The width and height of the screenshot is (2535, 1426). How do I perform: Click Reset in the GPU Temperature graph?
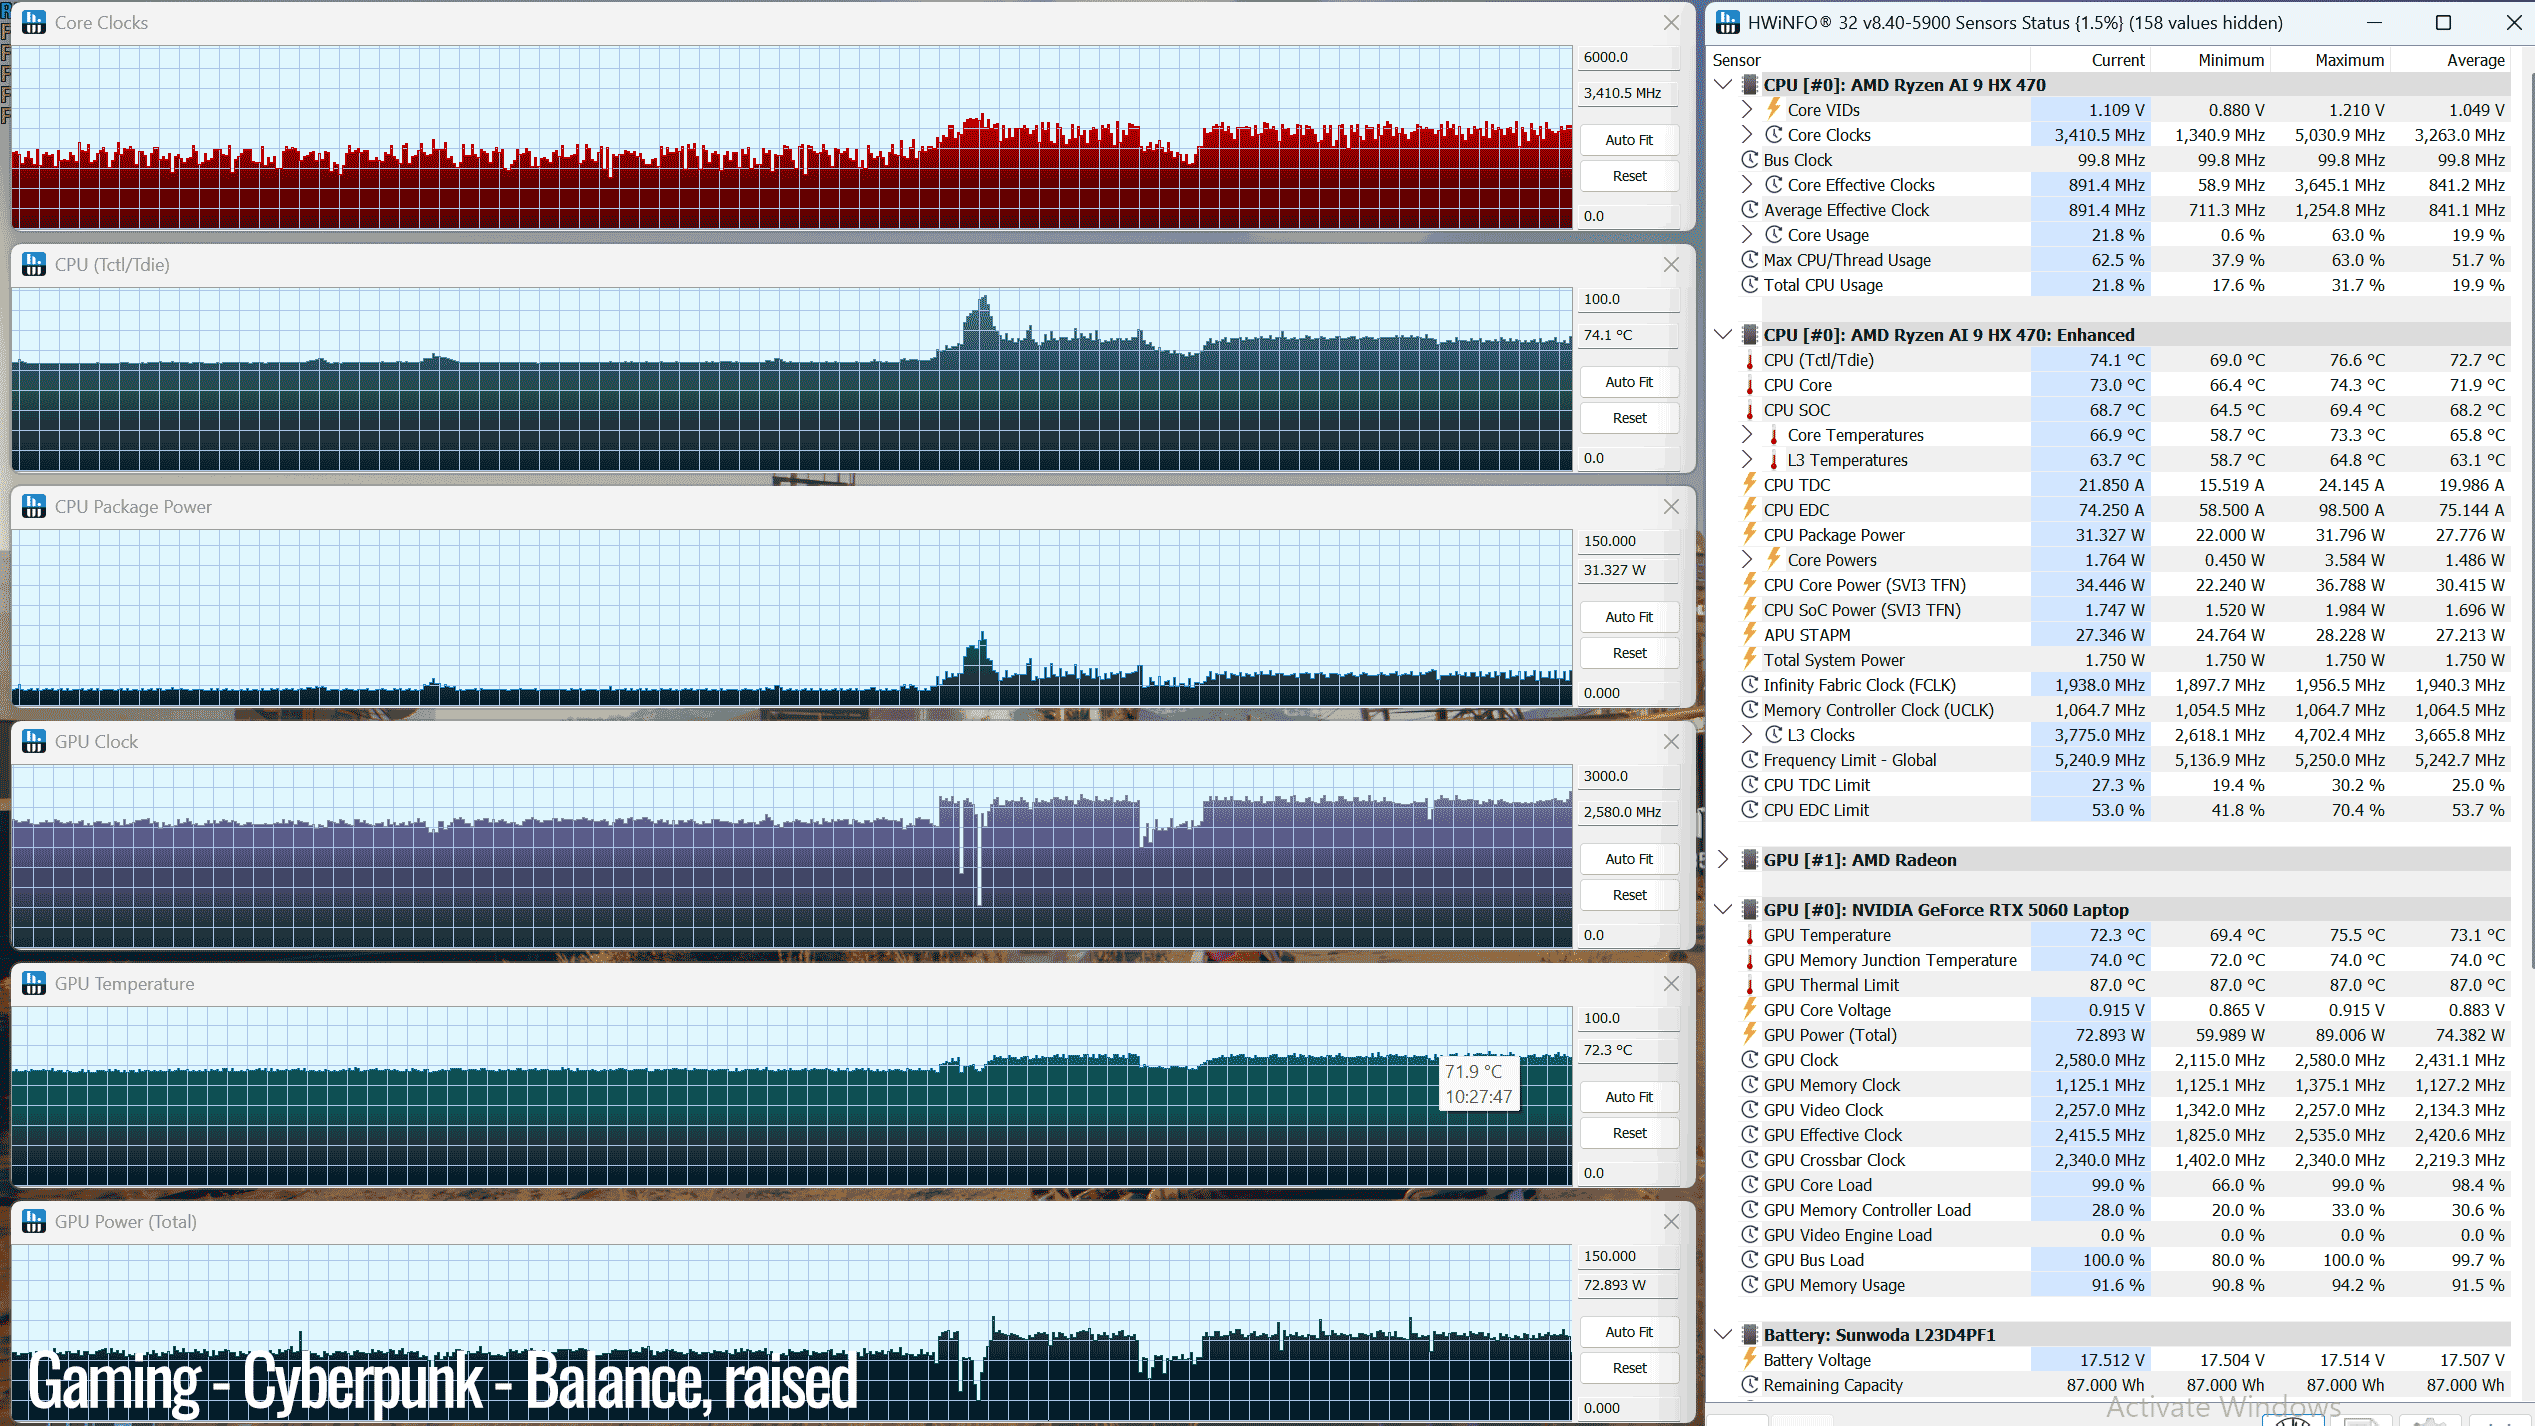pos(1629,1133)
